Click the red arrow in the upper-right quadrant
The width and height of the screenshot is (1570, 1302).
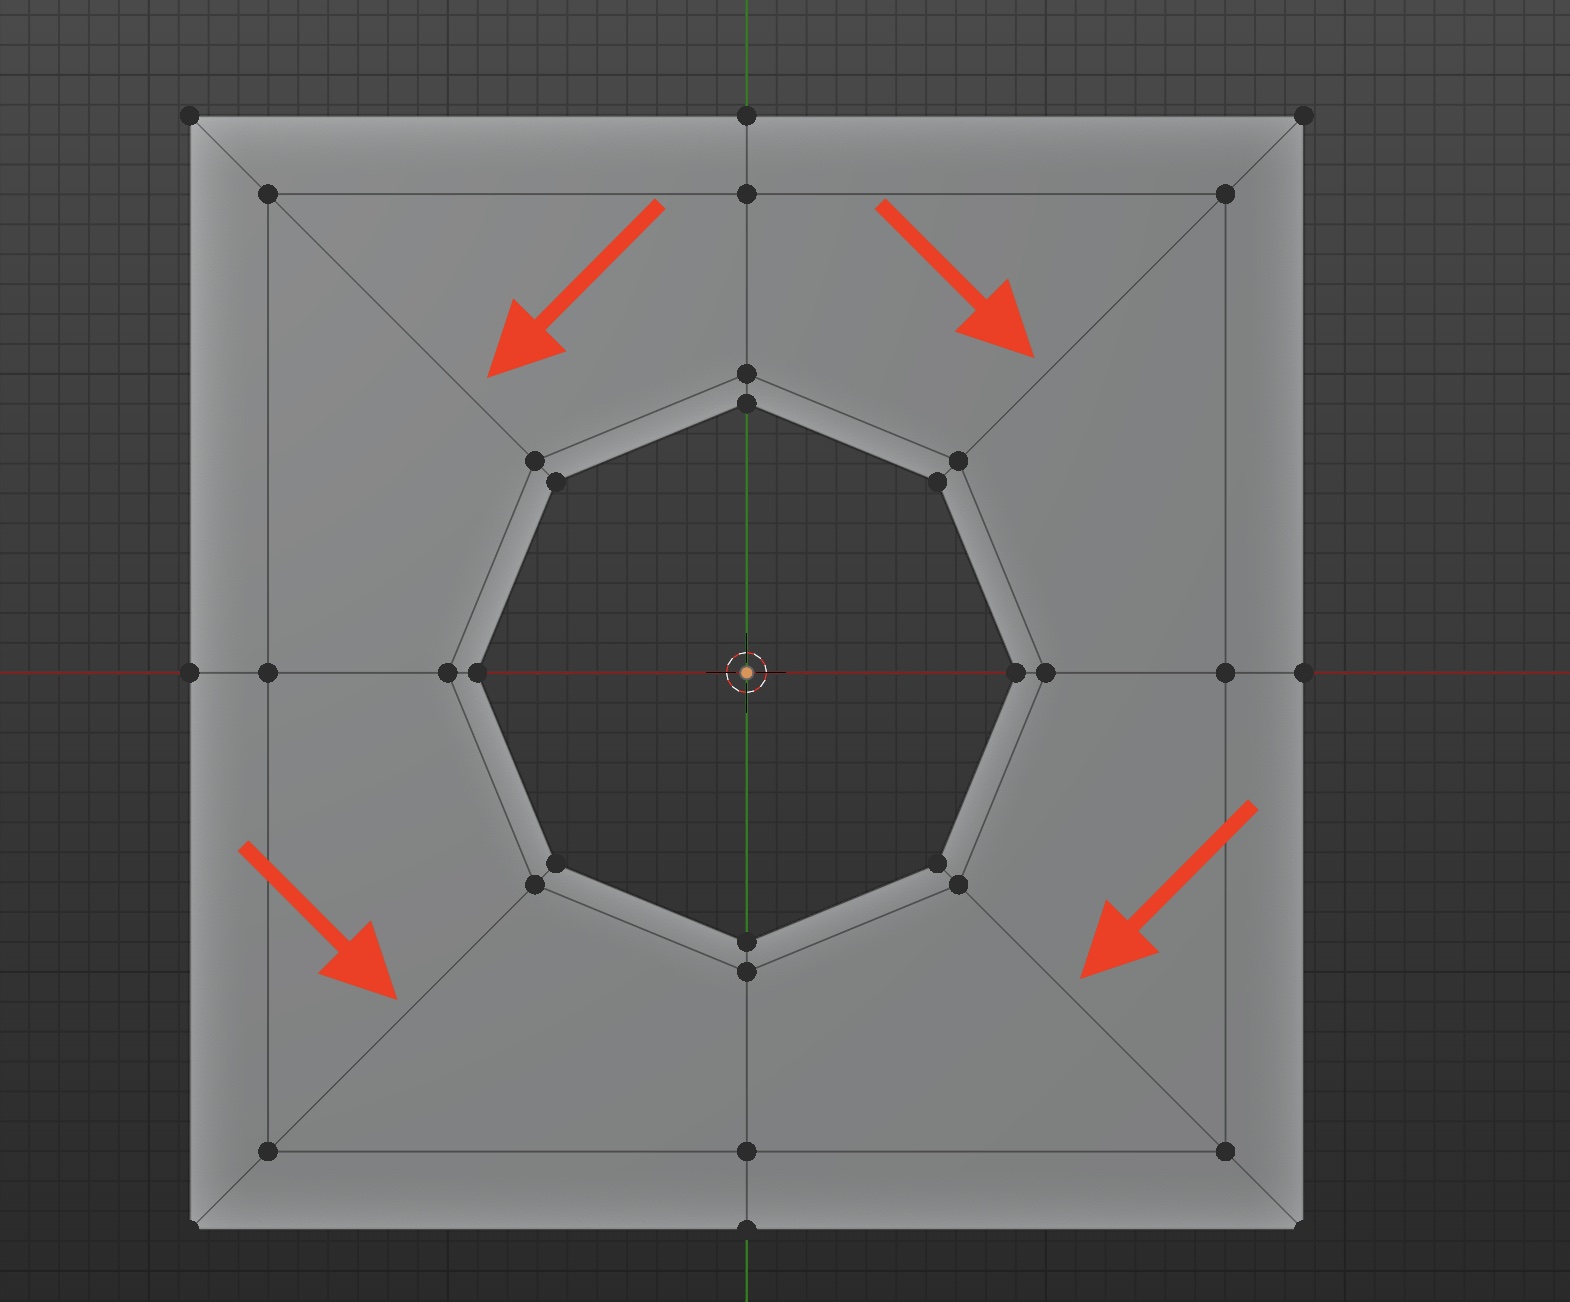964,286
